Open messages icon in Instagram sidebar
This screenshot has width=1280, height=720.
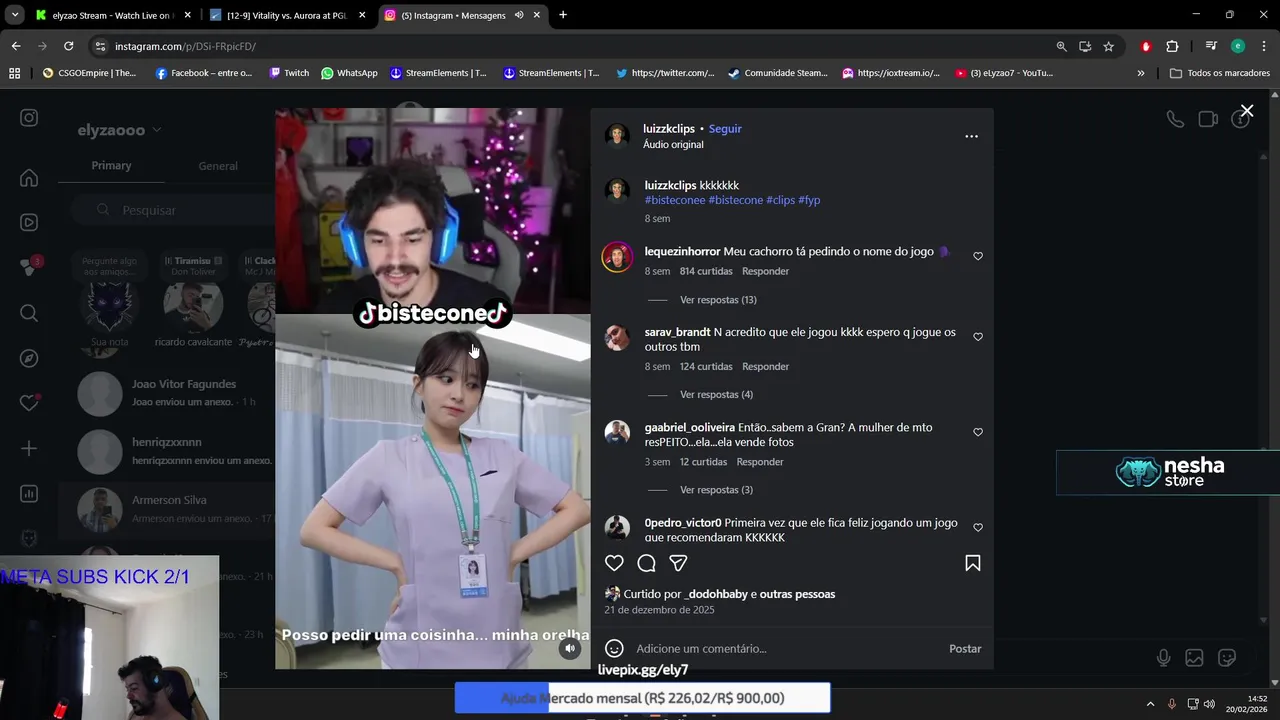coord(29,267)
